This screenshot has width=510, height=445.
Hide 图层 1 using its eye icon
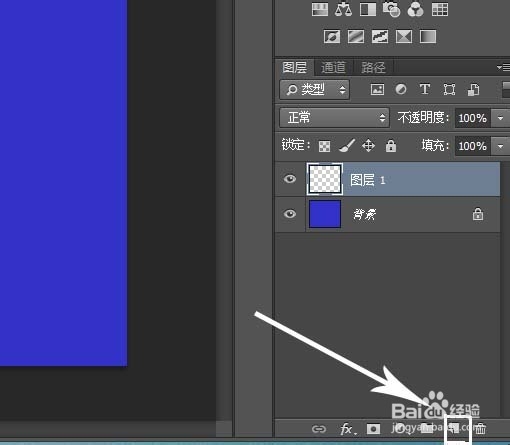pyautogui.click(x=290, y=179)
